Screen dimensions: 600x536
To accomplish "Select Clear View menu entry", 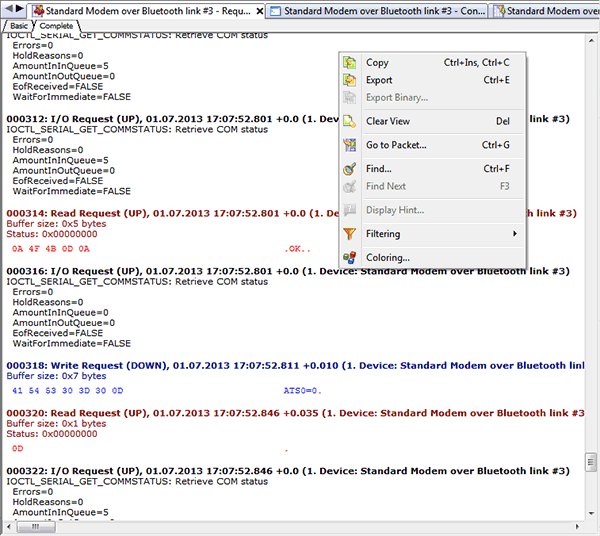I will 432,121.
